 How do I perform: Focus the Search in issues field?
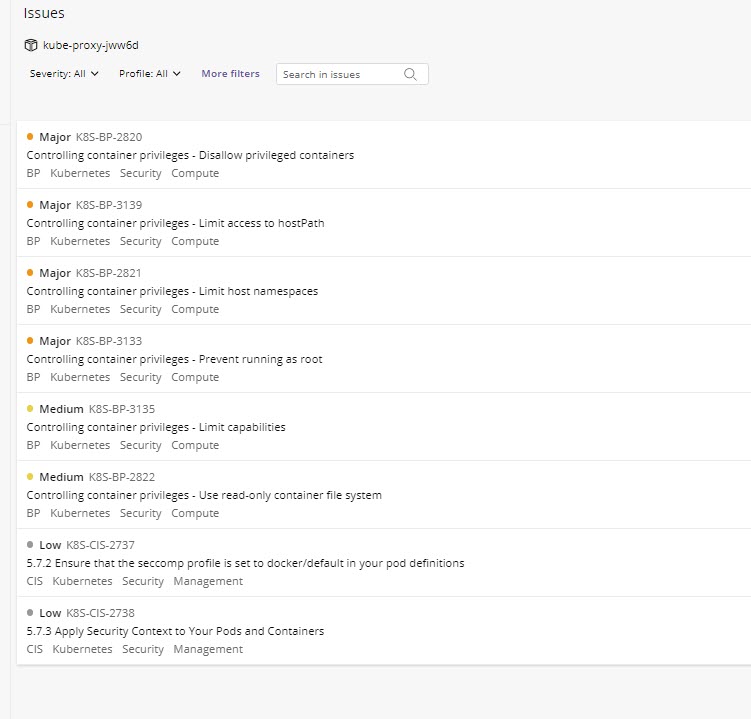[340, 74]
